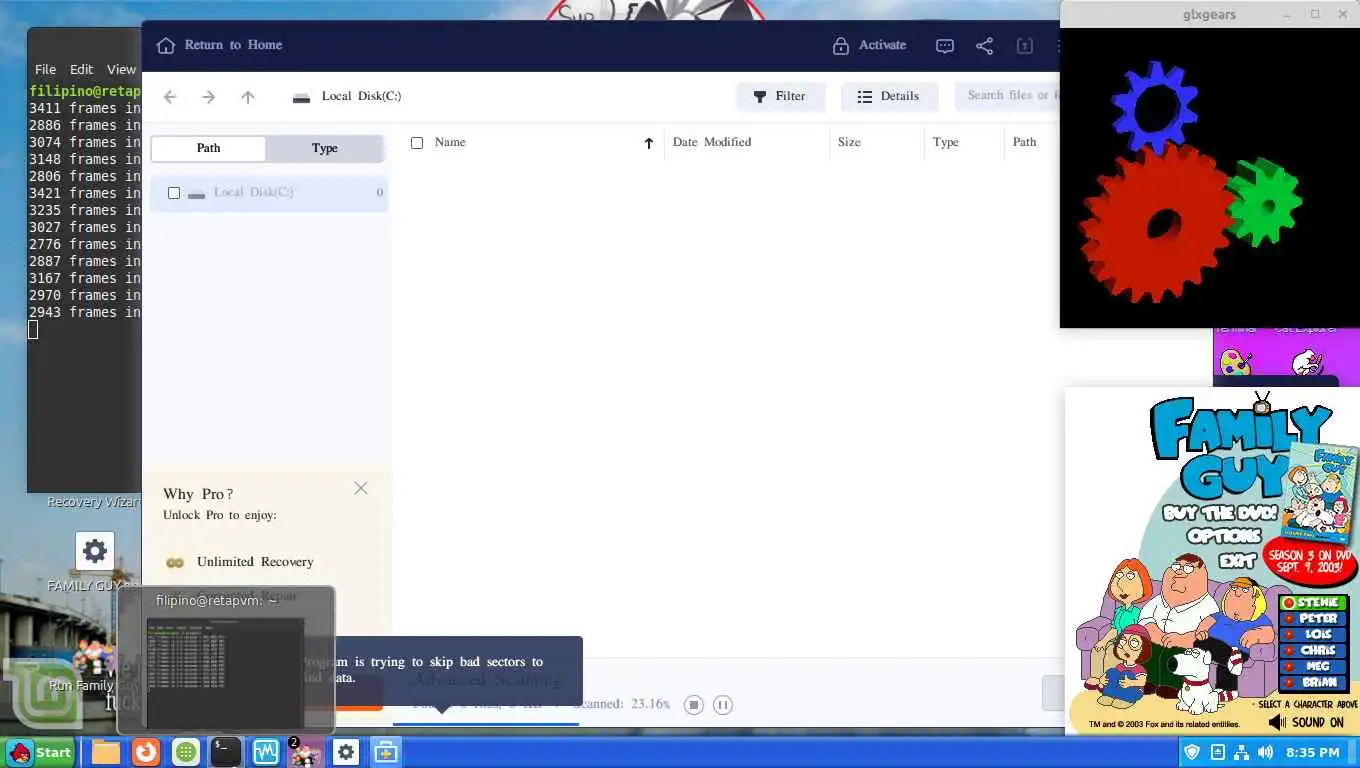Screen dimensions: 1360x768
Task: Open system monitor taskbar icon
Action: (266, 752)
